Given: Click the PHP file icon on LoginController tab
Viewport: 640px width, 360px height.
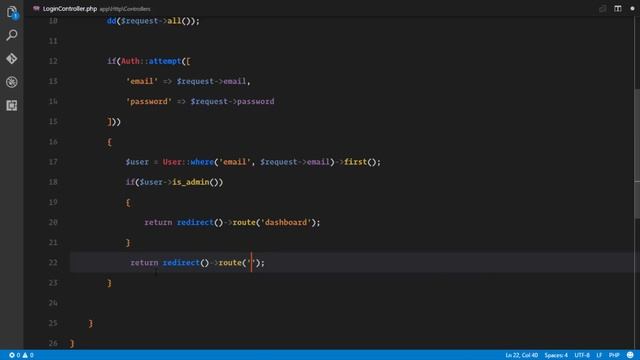Looking at the screenshot, I should [x=36, y=9].
